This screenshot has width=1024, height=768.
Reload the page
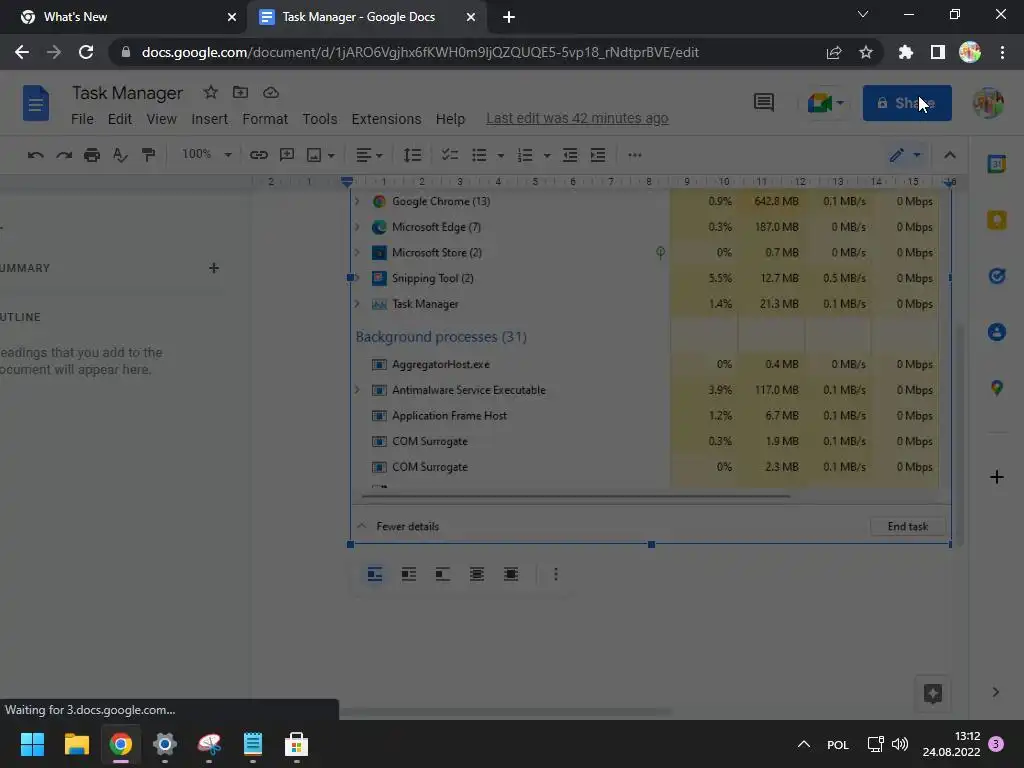pos(86,52)
